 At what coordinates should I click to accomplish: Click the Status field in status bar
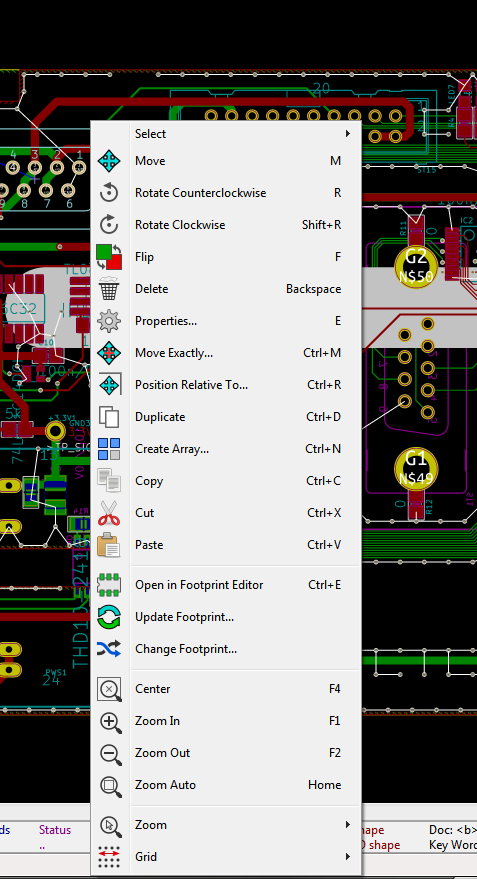pyautogui.click(x=55, y=829)
